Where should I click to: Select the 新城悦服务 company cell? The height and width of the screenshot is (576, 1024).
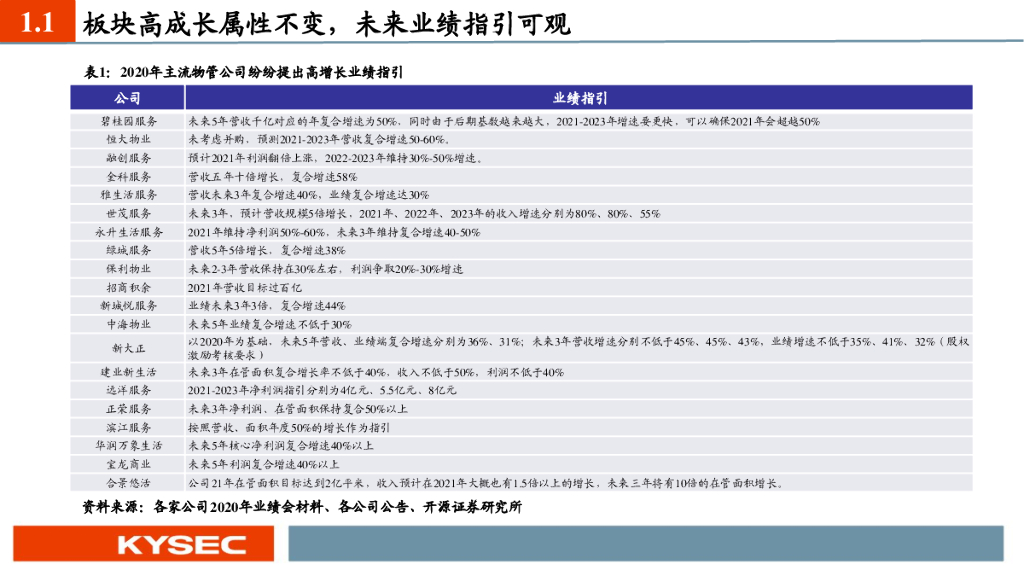pyautogui.click(x=127, y=306)
